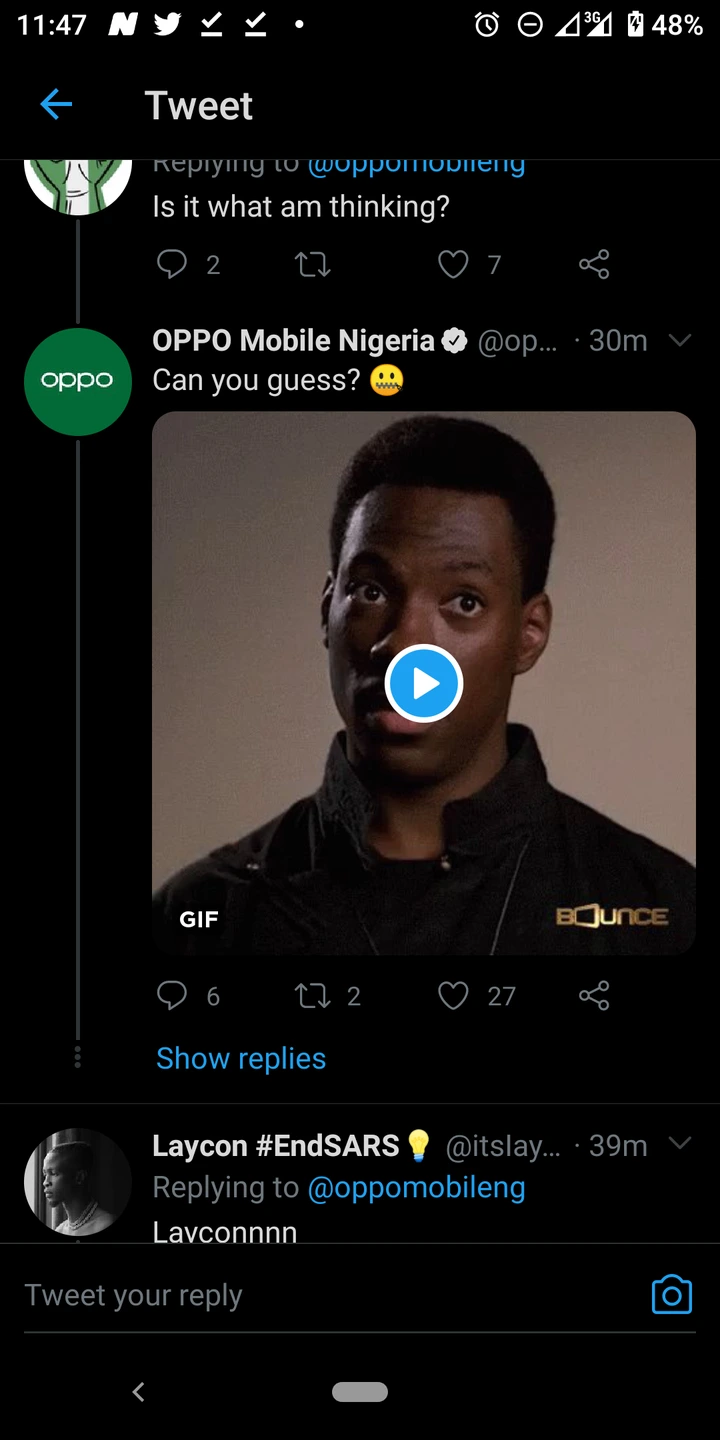720x1440 pixels.
Task: Share OPPO Mobile Nigeria's GIF tweet
Action: (594, 995)
